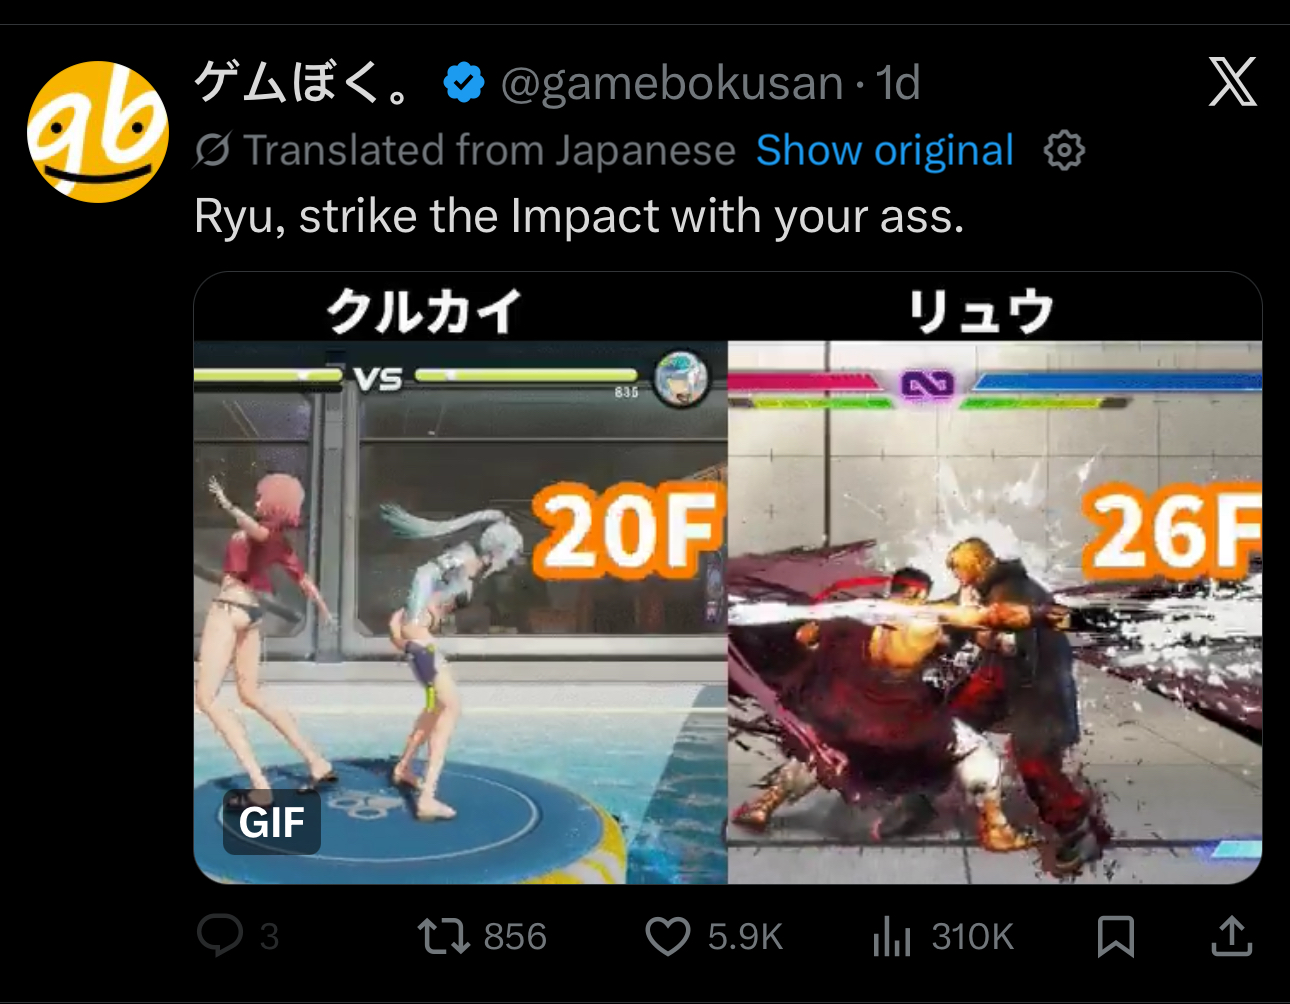Open the ゲムぼく。 display name
The height and width of the screenshot is (1004, 1290).
point(305,82)
